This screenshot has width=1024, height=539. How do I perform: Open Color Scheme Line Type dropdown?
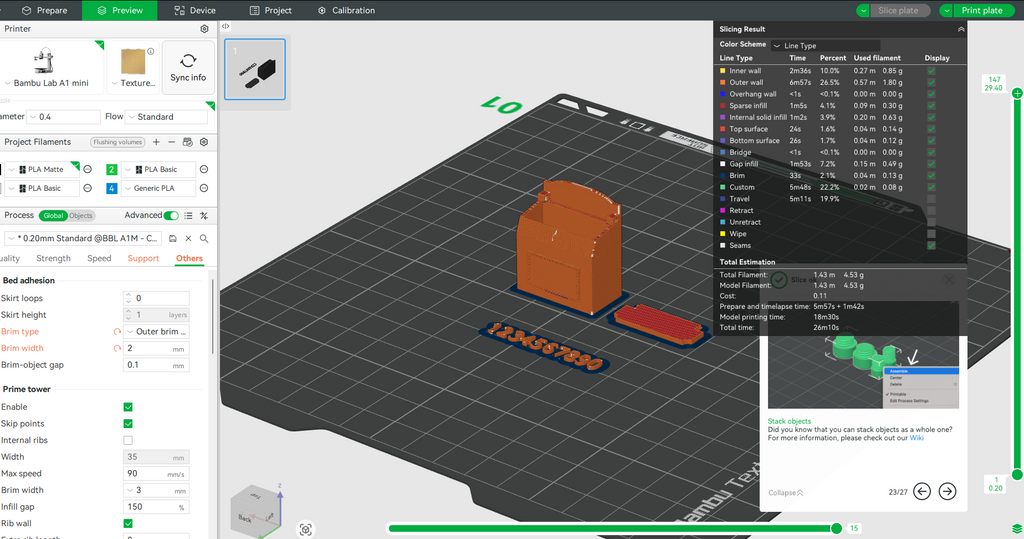[x=825, y=46]
